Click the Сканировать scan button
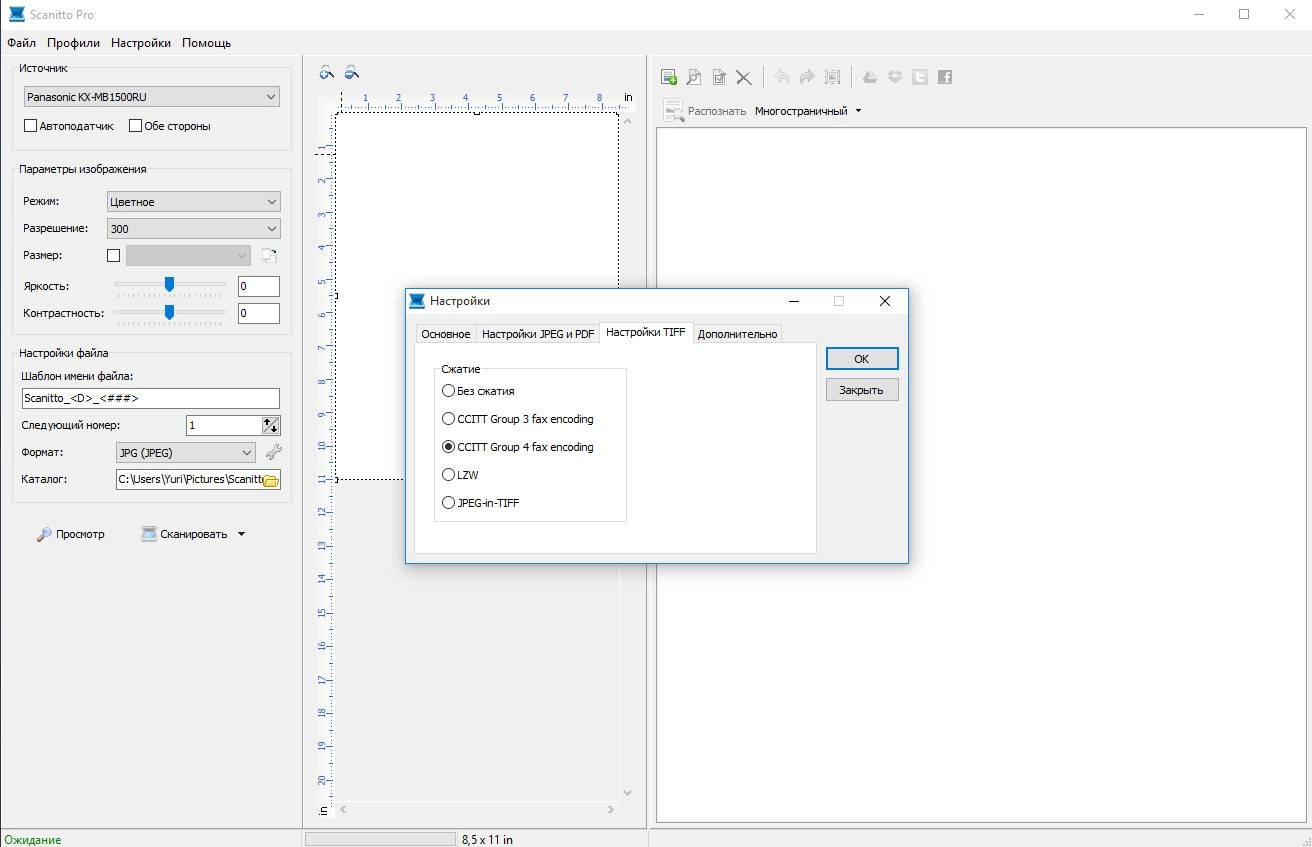Screen dimensions: 1312x847 point(185,534)
